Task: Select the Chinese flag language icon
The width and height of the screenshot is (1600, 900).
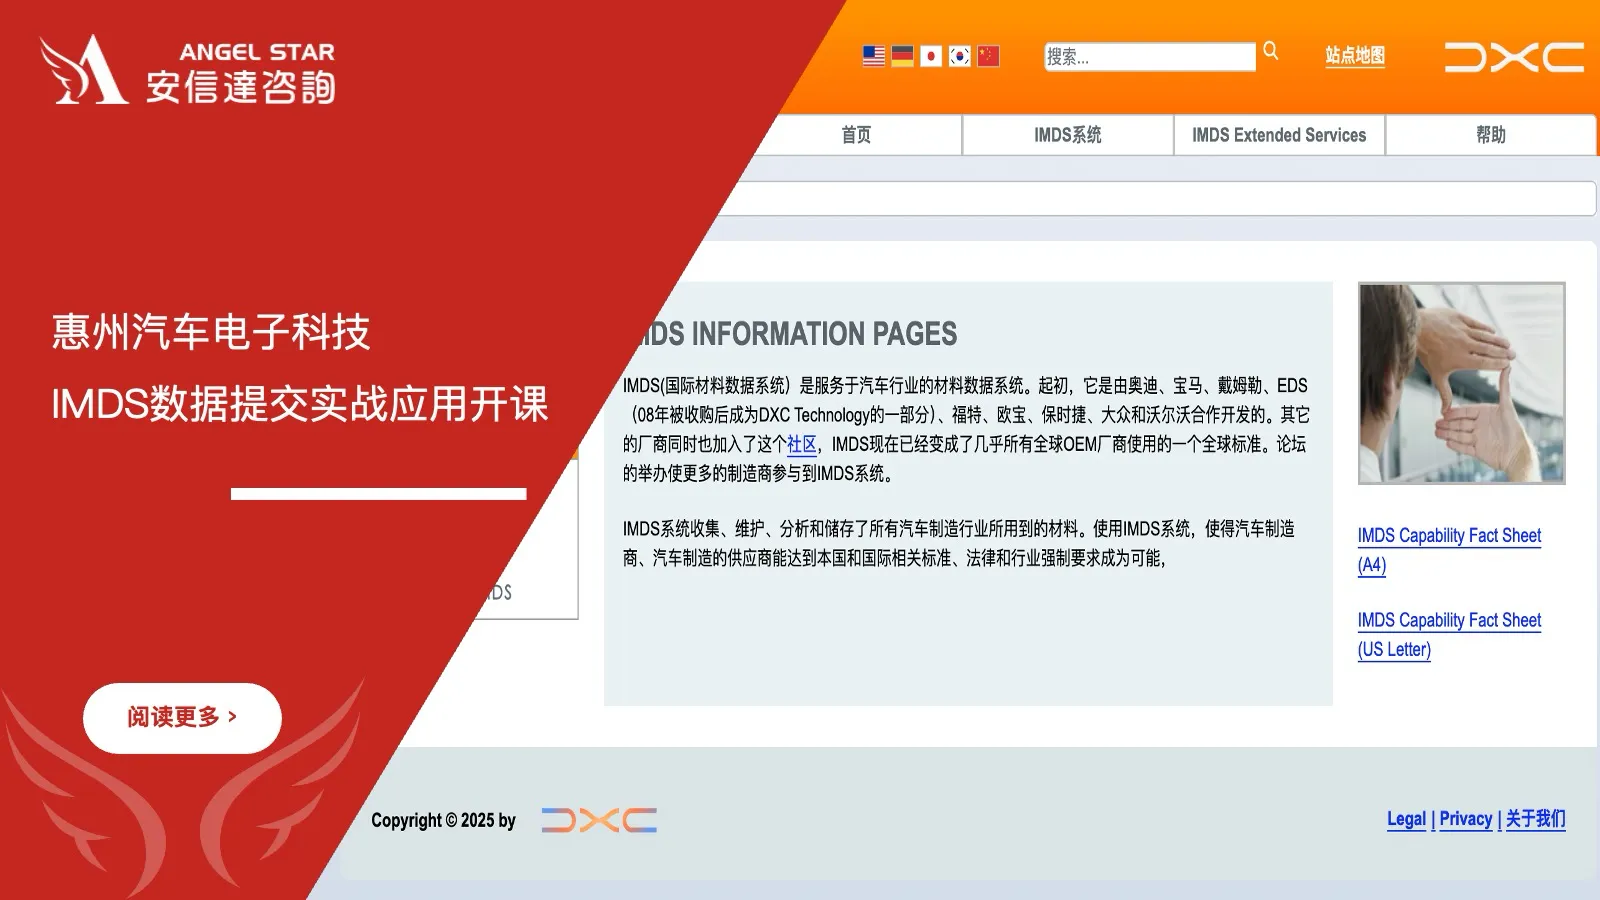Action: [x=987, y=57]
